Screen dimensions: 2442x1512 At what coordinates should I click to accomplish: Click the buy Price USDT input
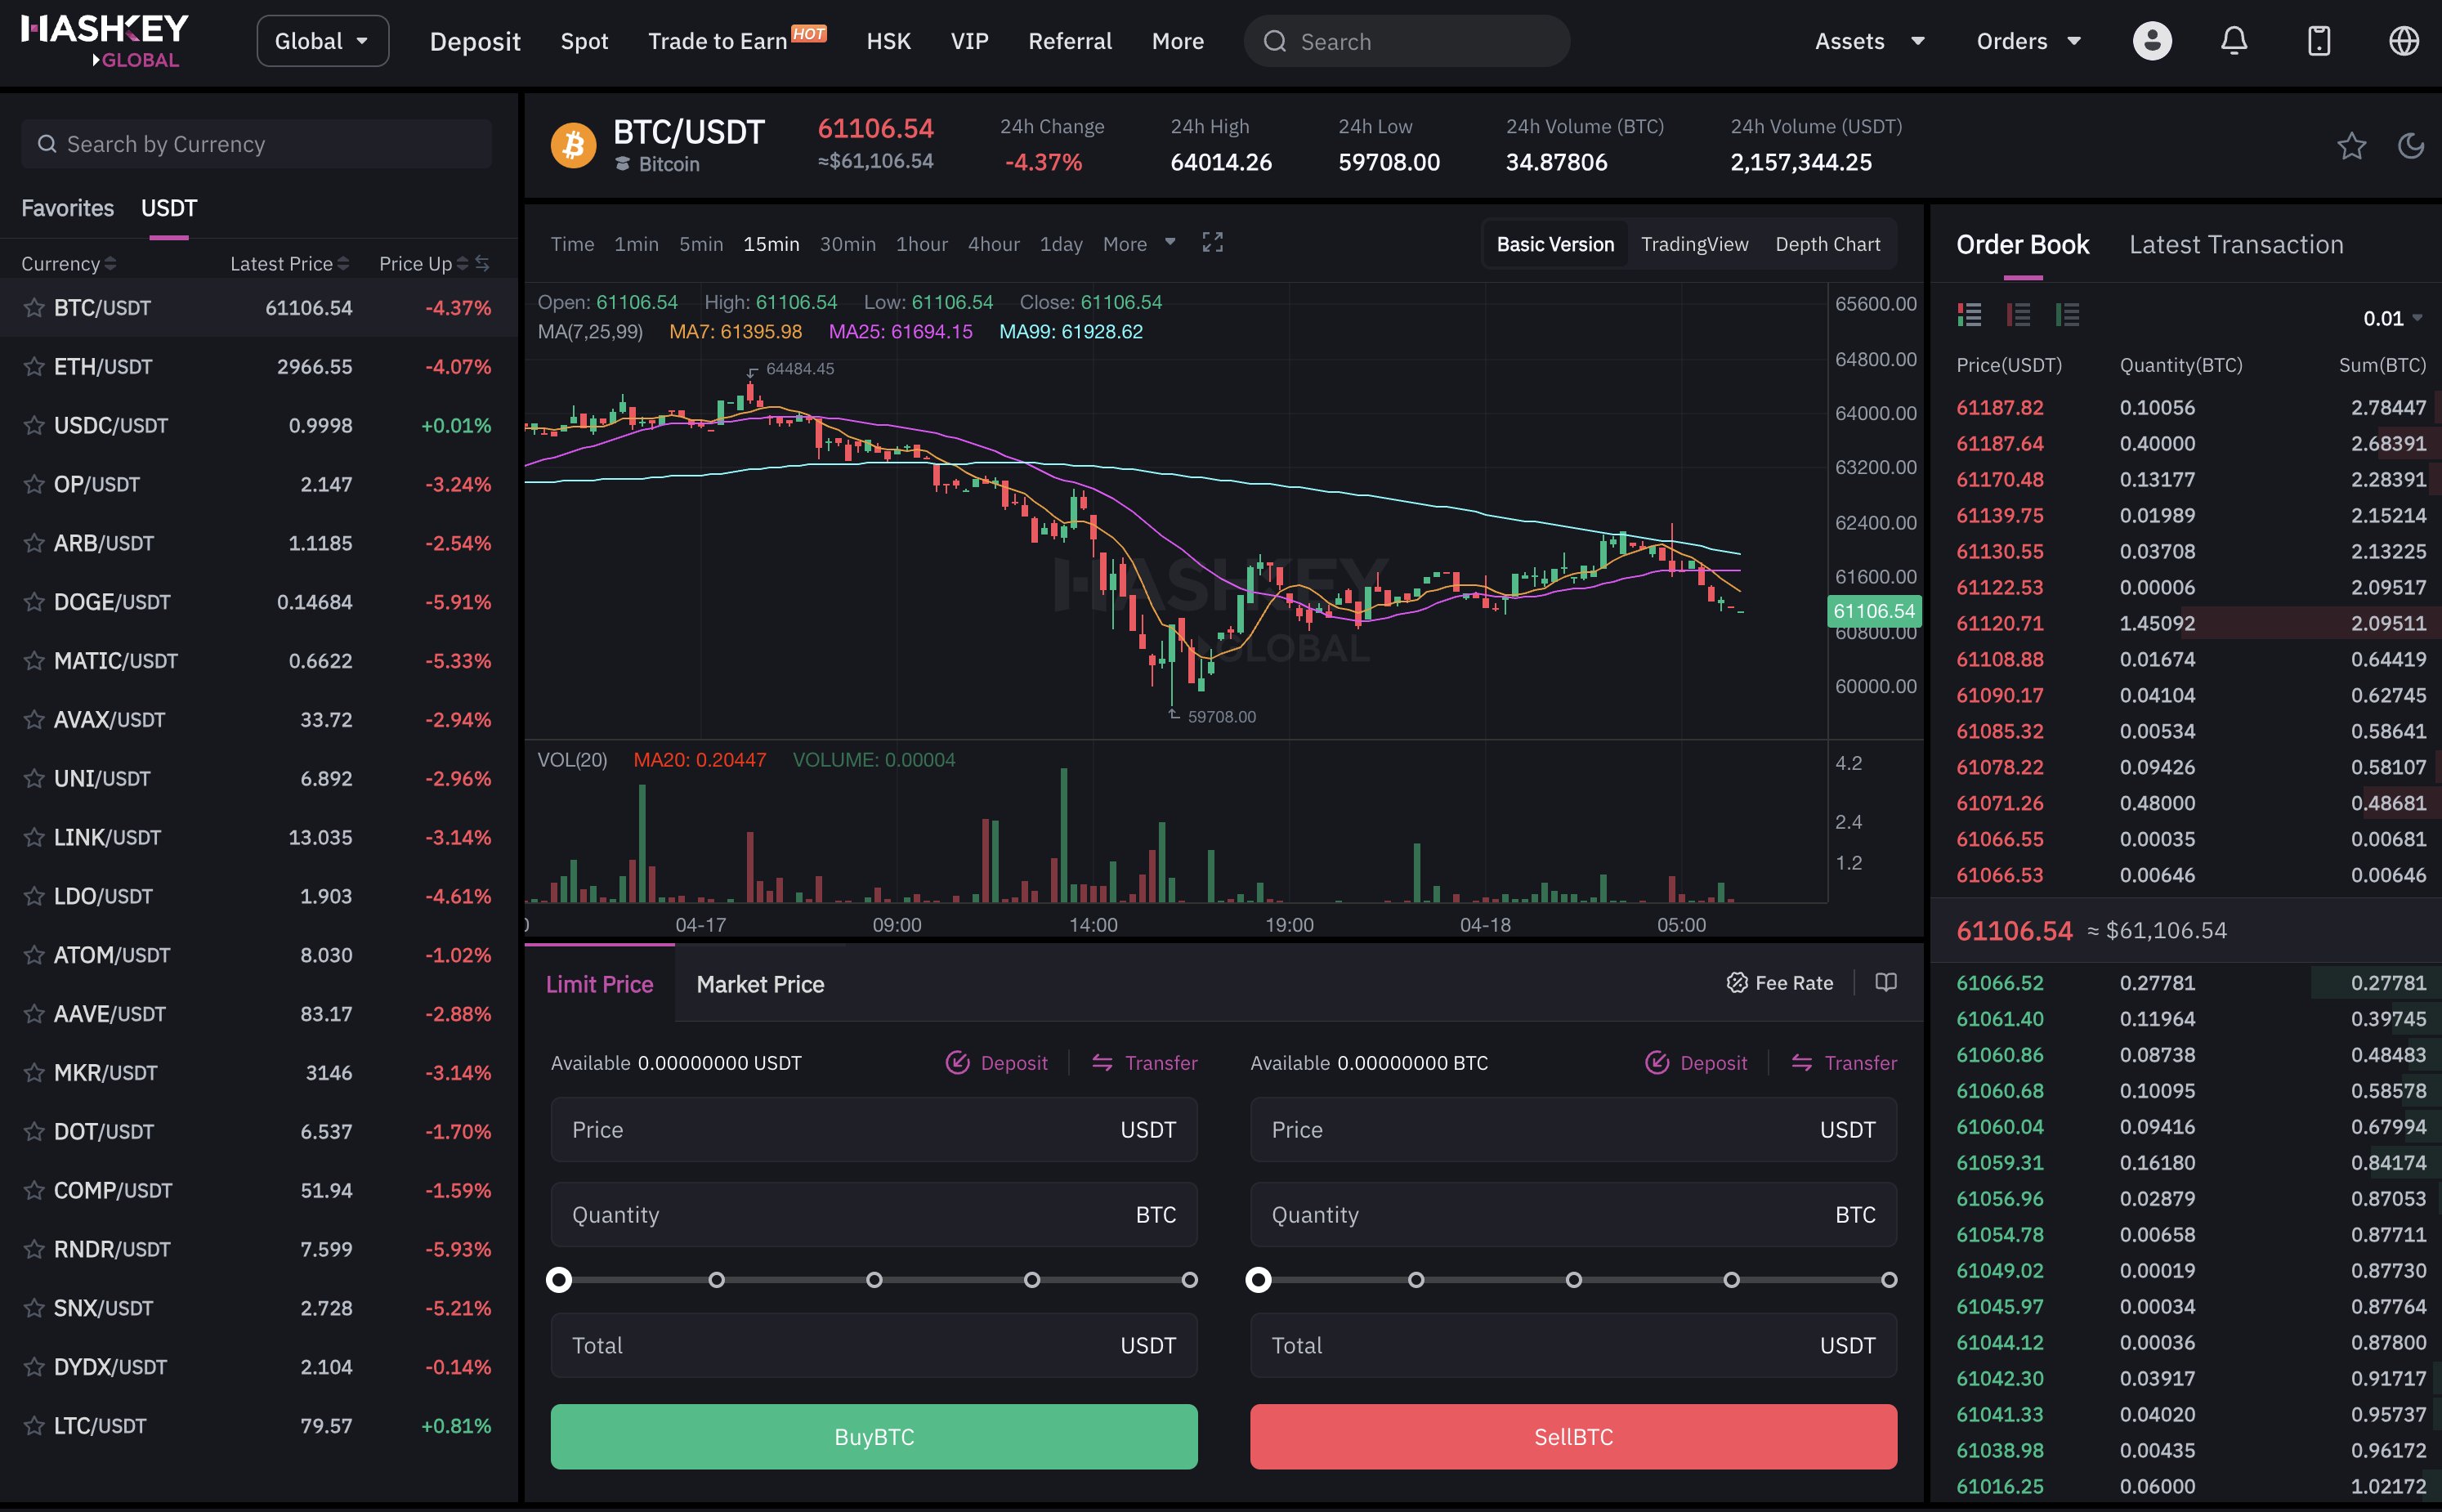pyautogui.click(x=874, y=1129)
